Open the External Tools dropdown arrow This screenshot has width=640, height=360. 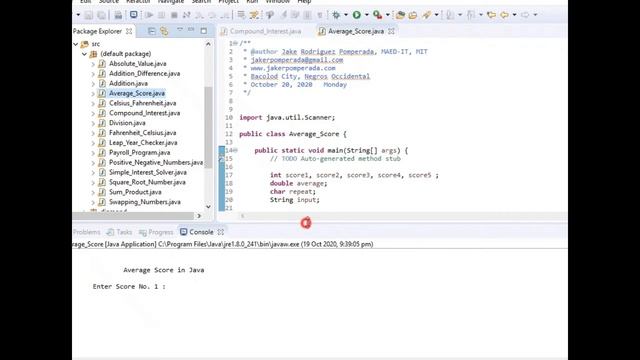click(388, 15)
